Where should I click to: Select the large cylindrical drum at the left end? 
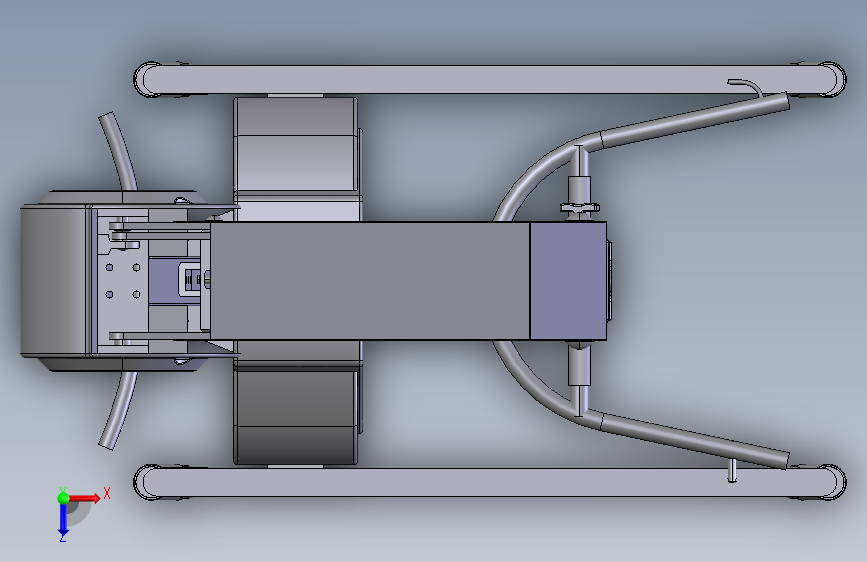click(x=55, y=280)
